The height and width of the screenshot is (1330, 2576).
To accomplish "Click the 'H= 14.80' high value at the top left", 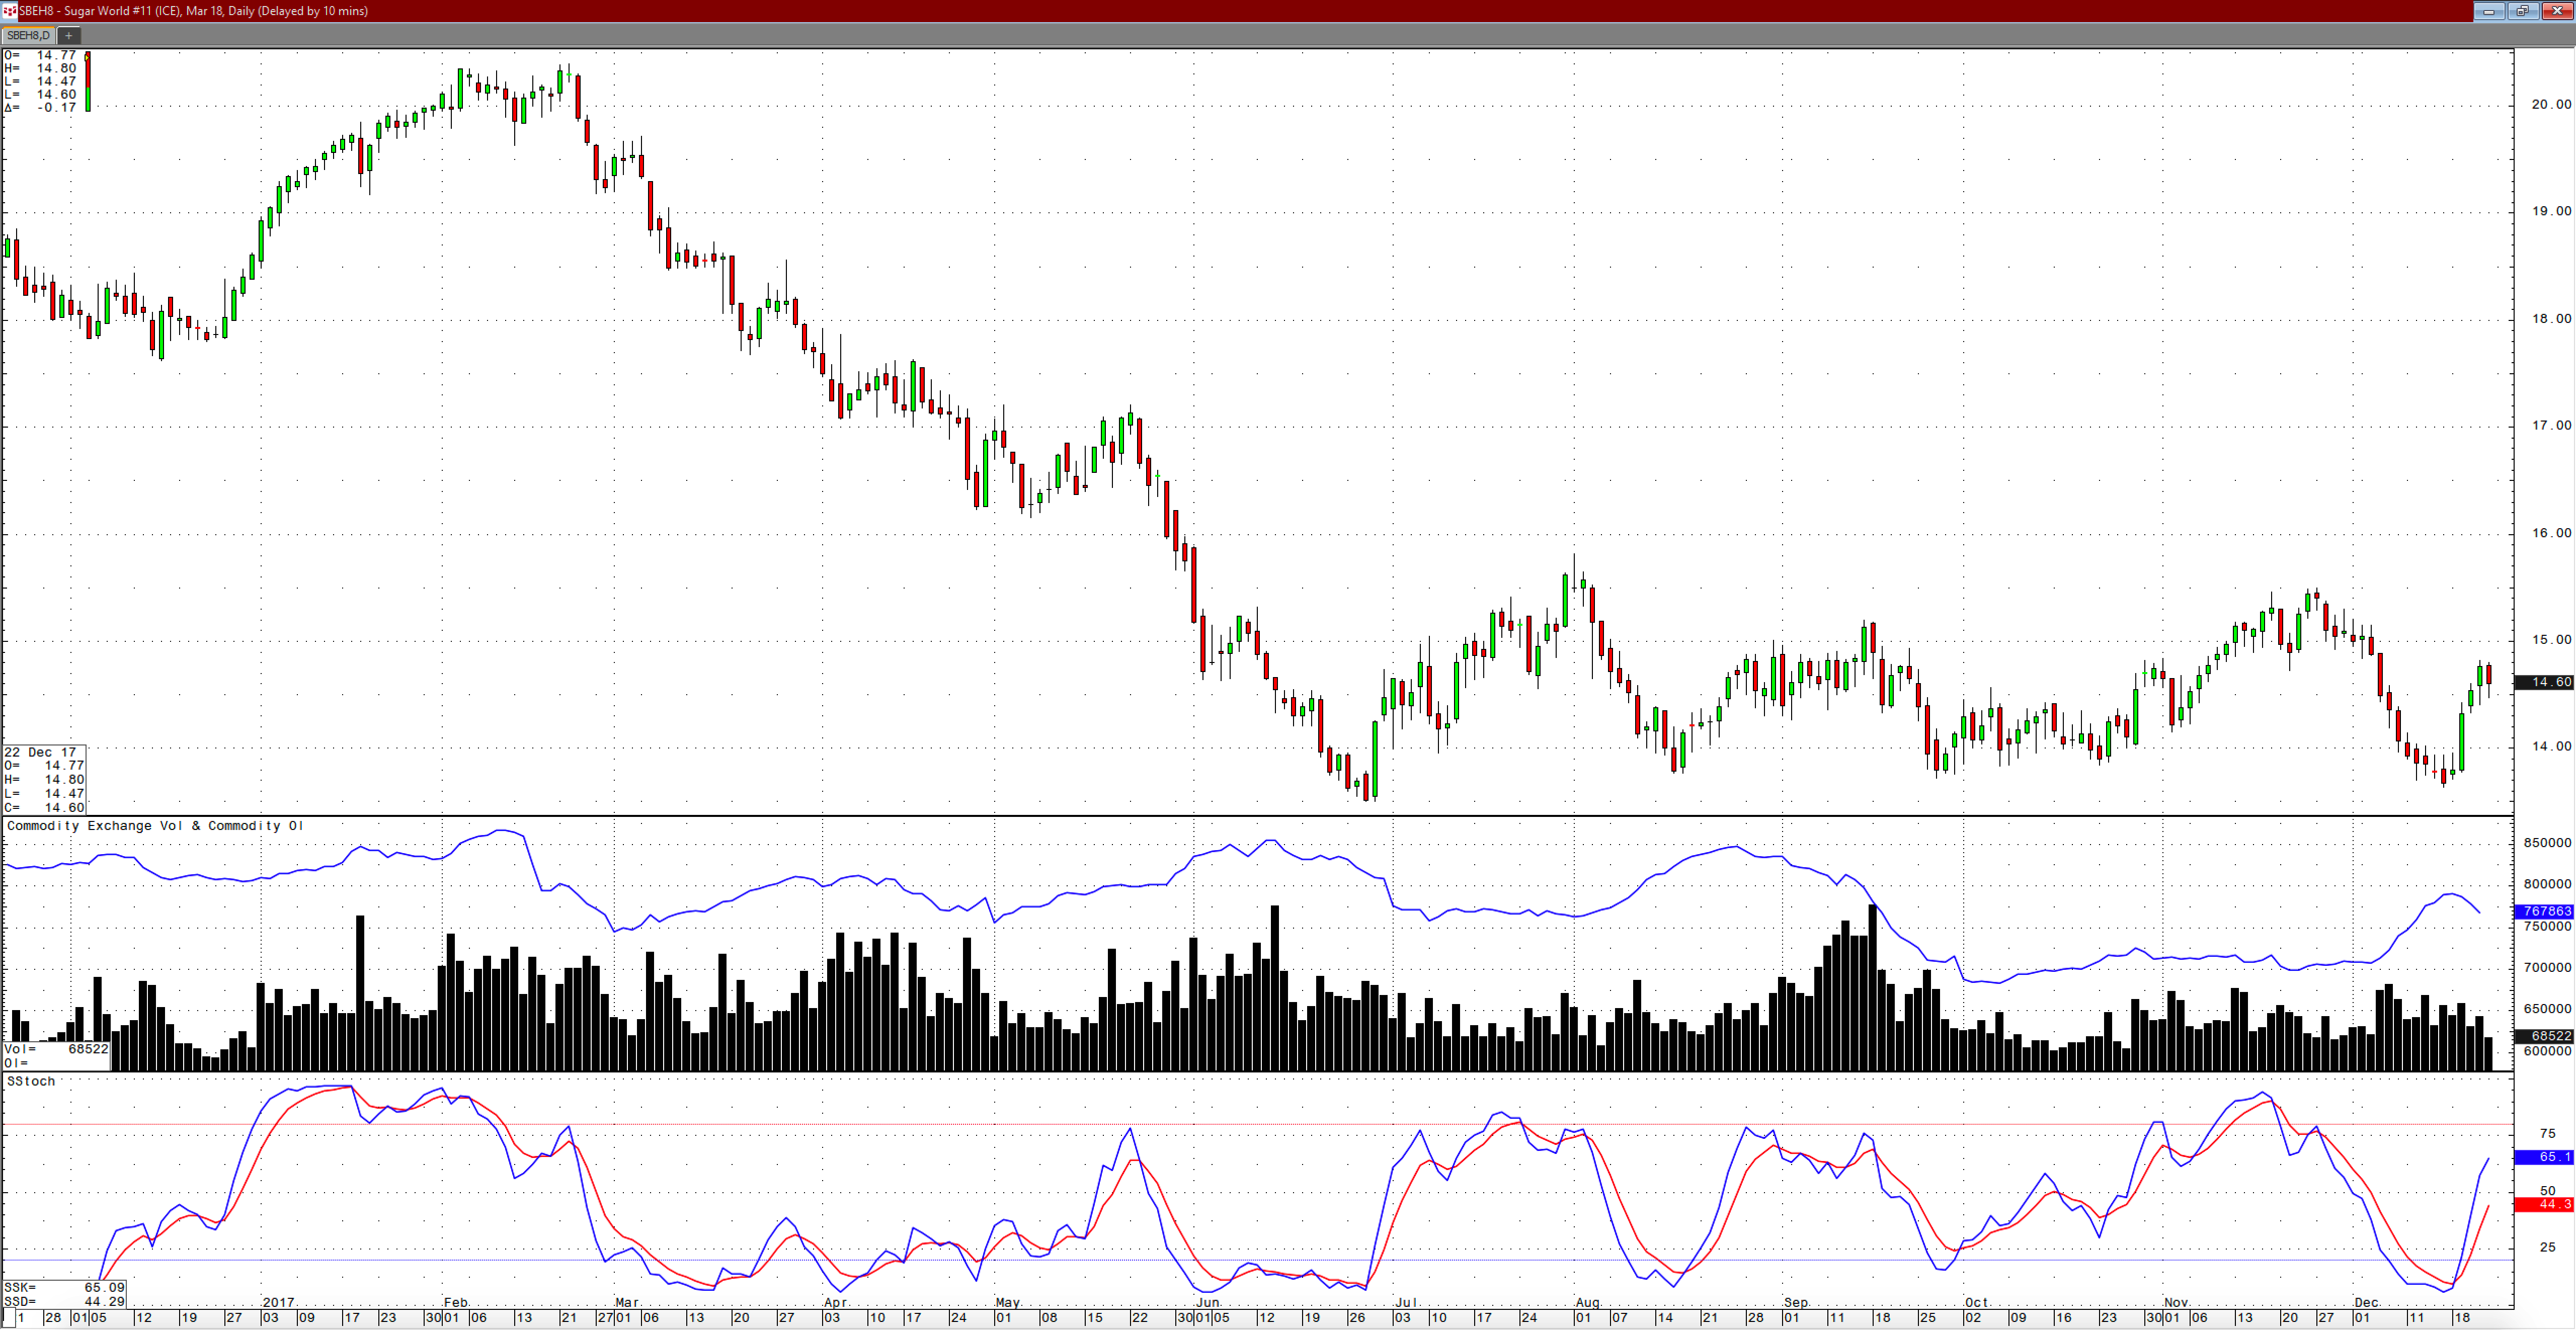I will (x=40, y=69).
